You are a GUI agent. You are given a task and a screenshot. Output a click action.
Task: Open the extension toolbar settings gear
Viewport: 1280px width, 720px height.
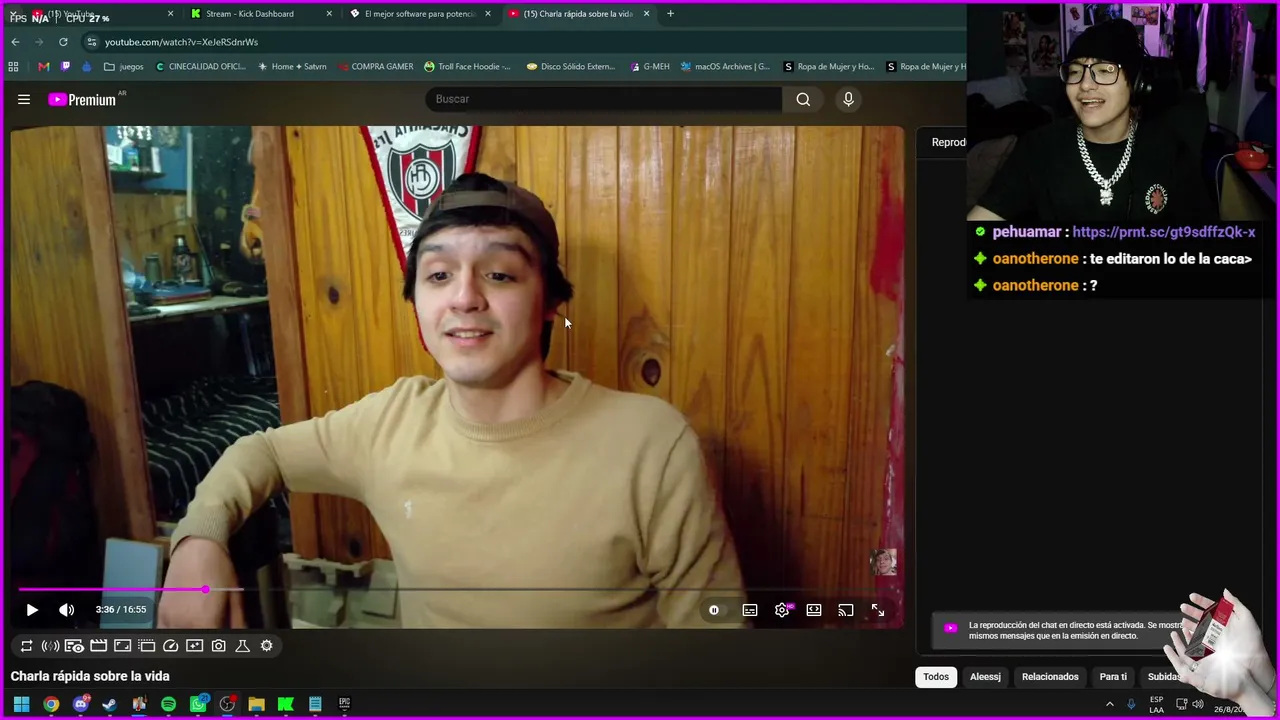[266, 646]
